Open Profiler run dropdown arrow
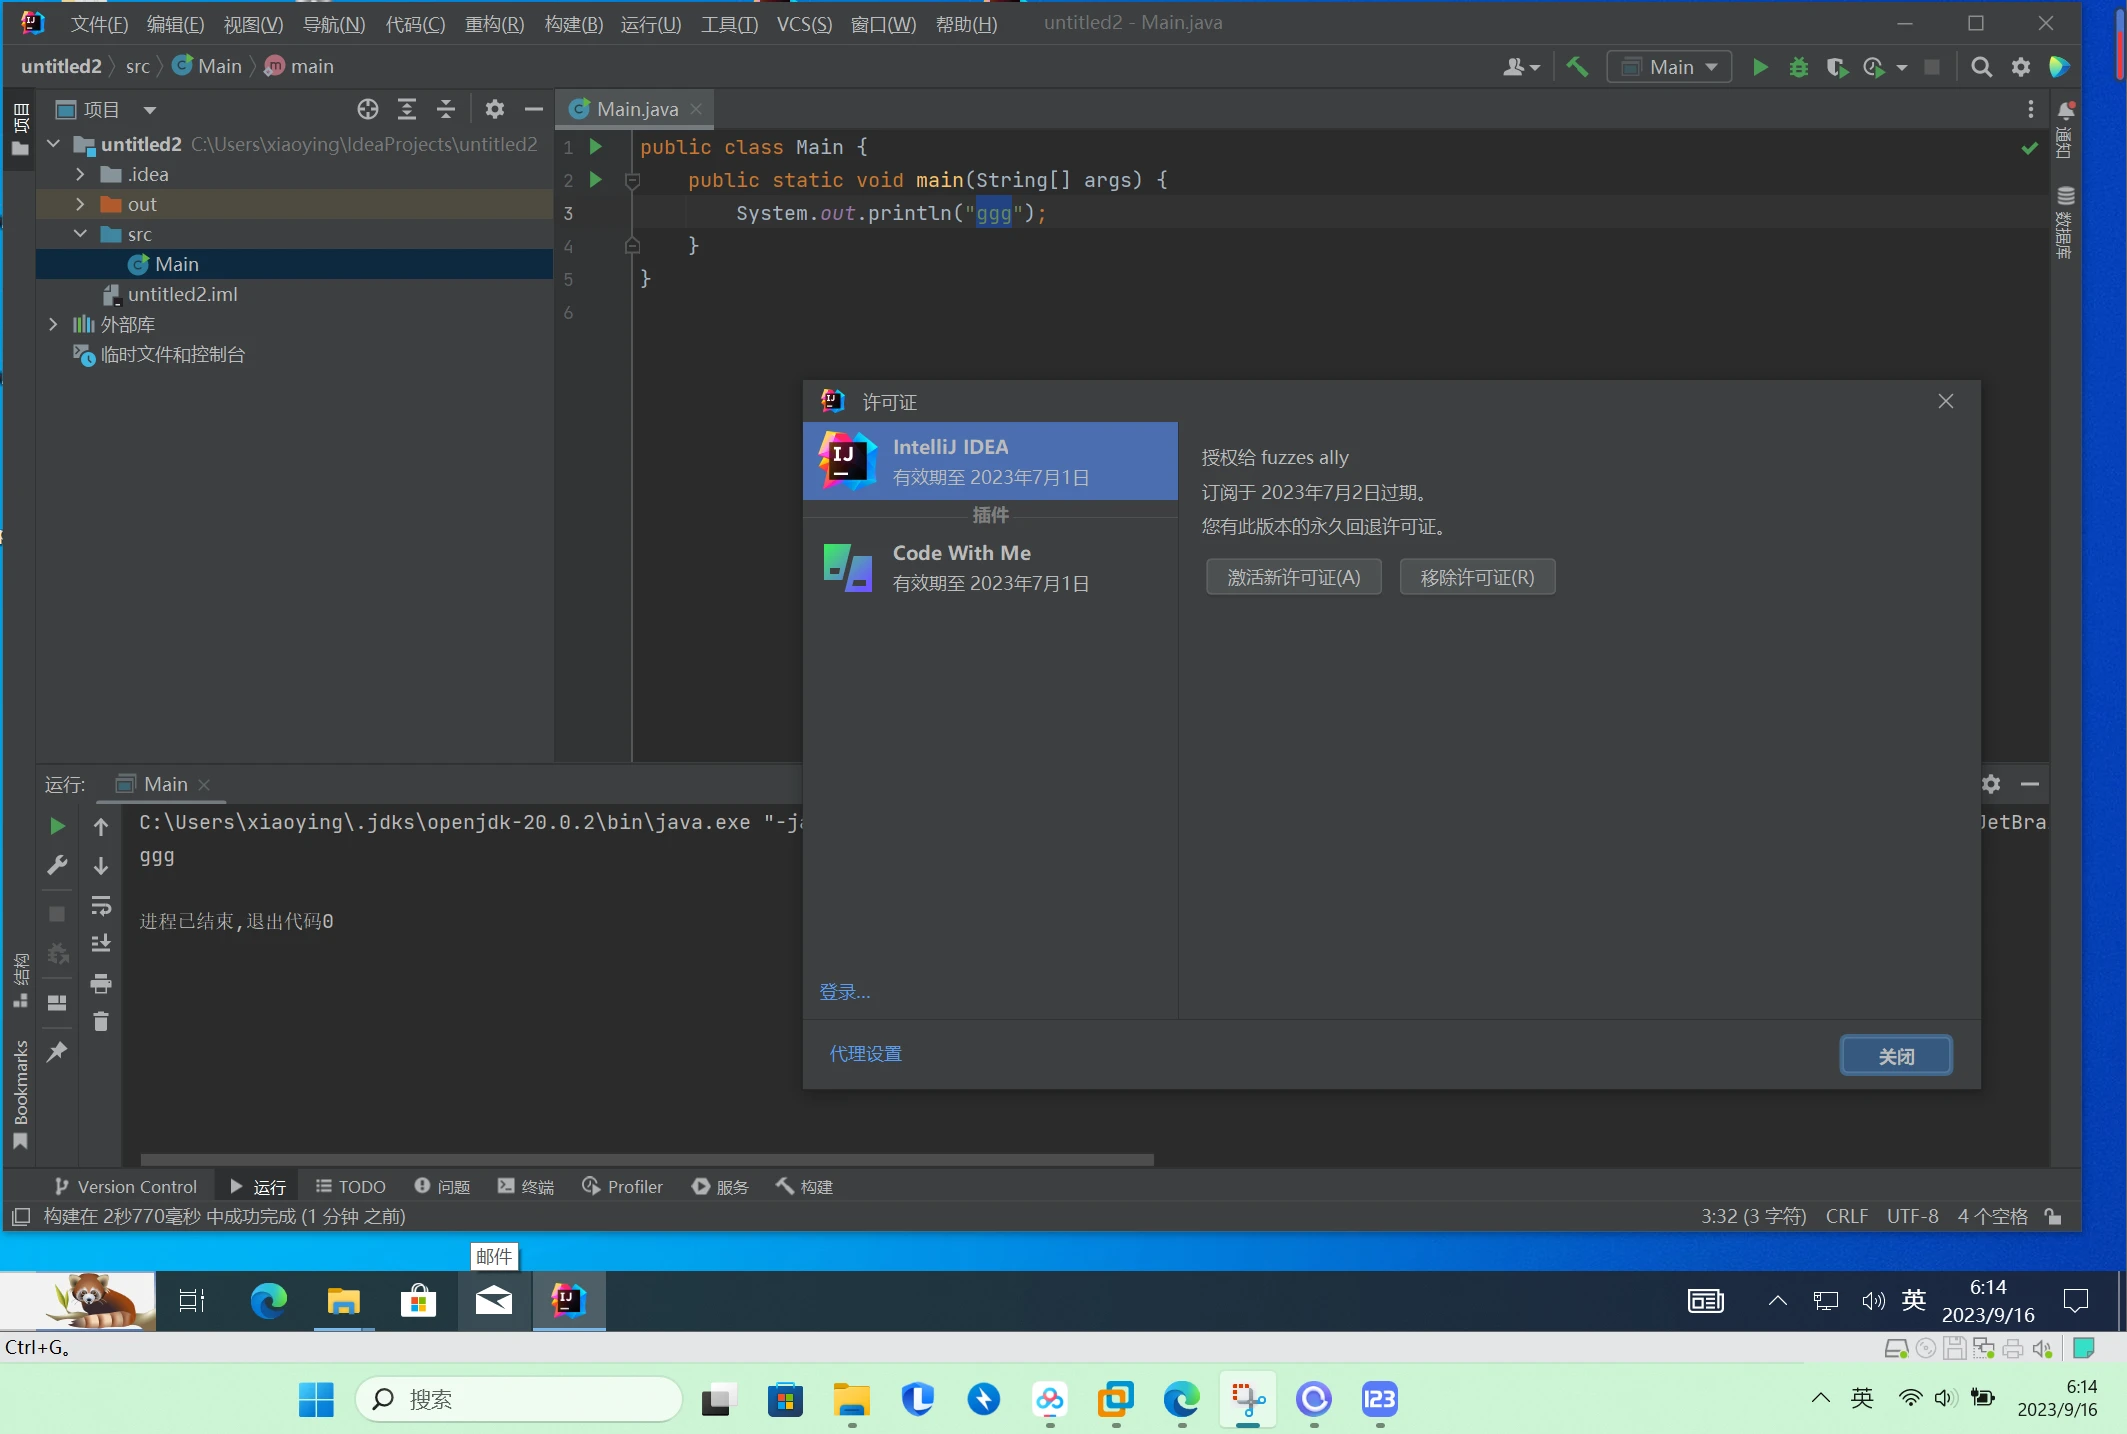2127x1434 pixels. 1901,68
